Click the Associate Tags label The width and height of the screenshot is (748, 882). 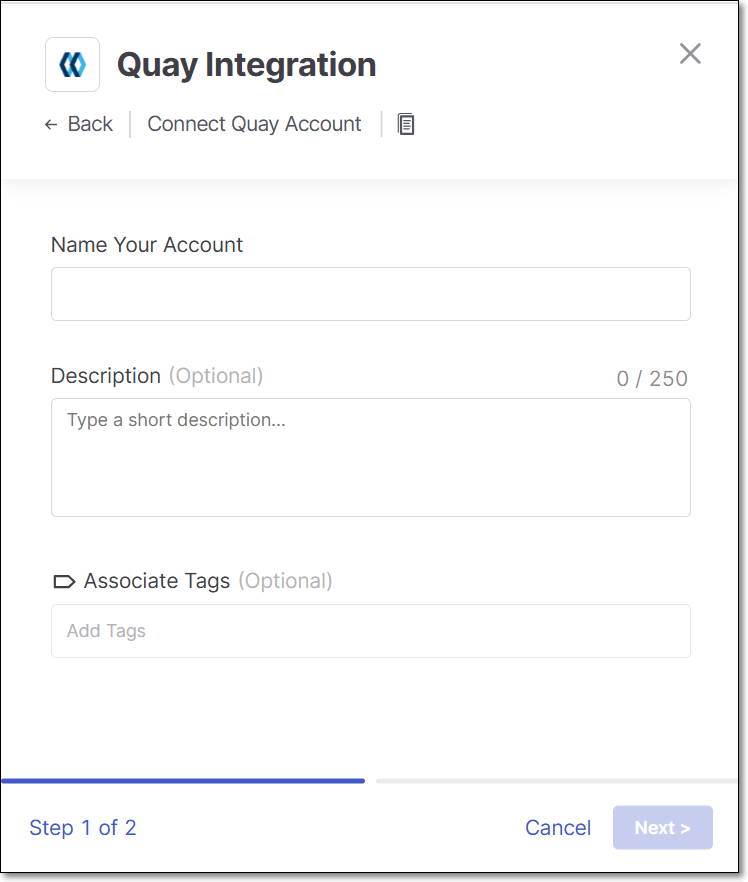pyautogui.click(x=157, y=581)
